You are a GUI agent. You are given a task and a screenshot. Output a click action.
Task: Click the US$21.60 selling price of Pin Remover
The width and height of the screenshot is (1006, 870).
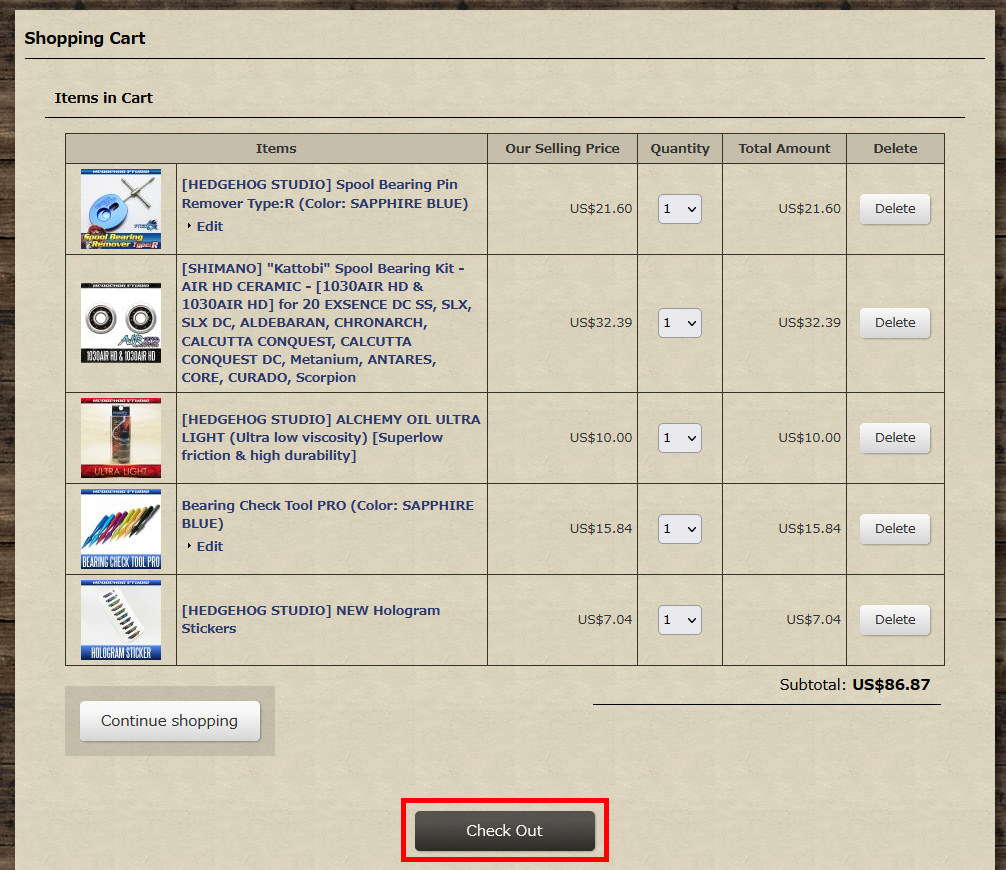coord(601,209)
